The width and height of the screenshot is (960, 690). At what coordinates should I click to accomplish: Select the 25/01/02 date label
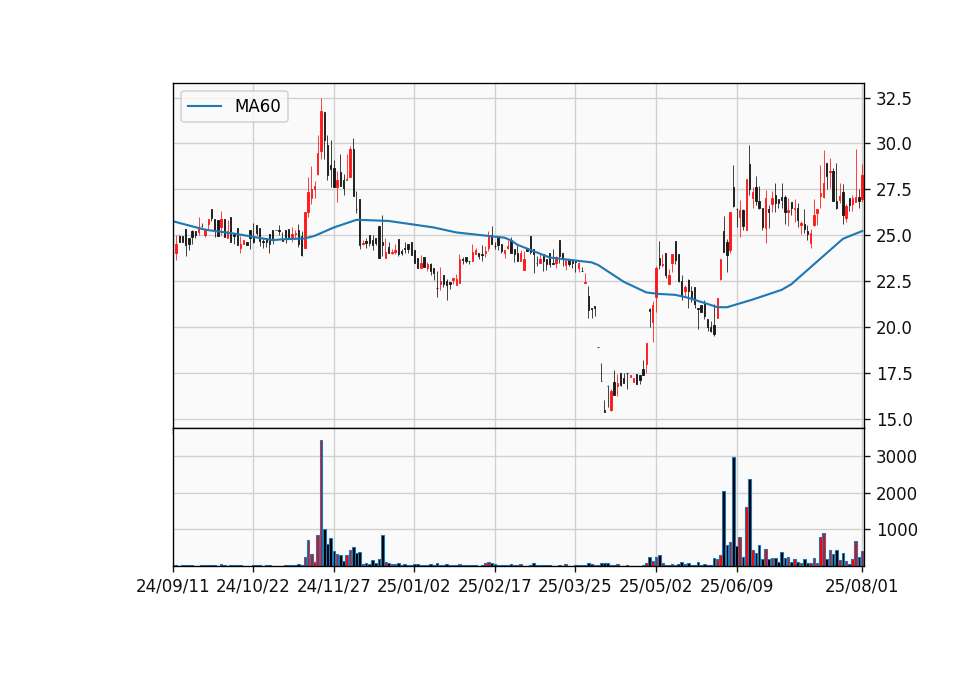pos(414,586)
